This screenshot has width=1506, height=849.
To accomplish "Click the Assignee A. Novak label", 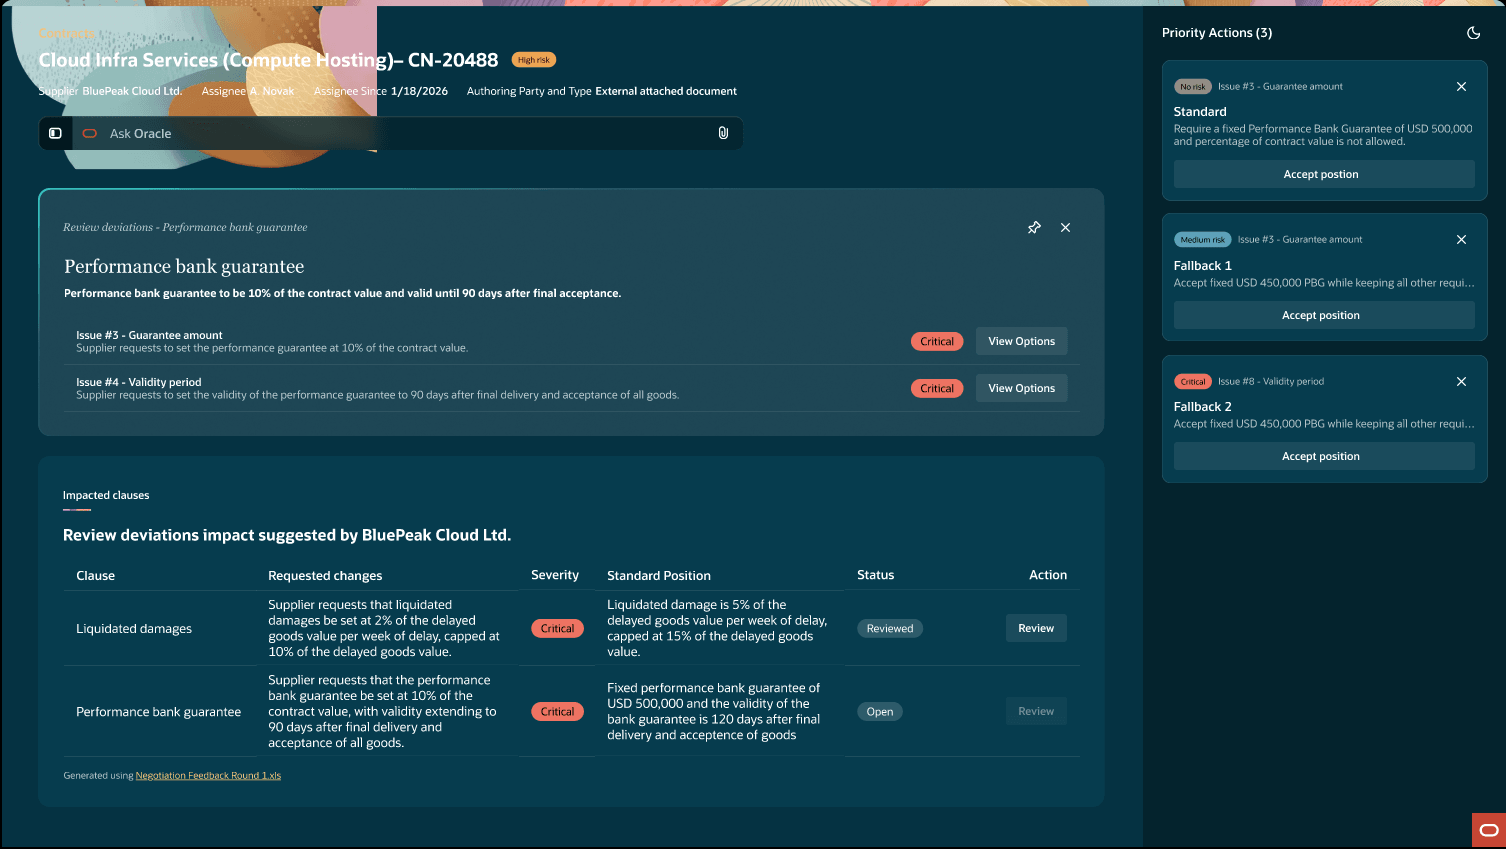I will point(248,91).
